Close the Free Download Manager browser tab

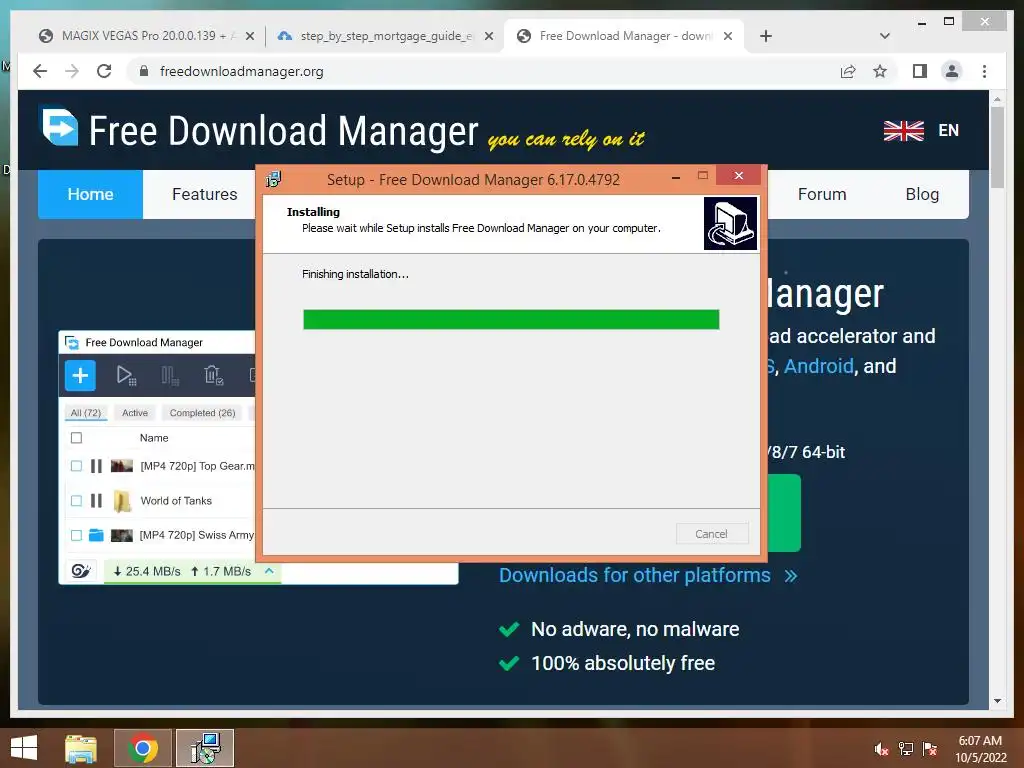[x=728, y=36]
